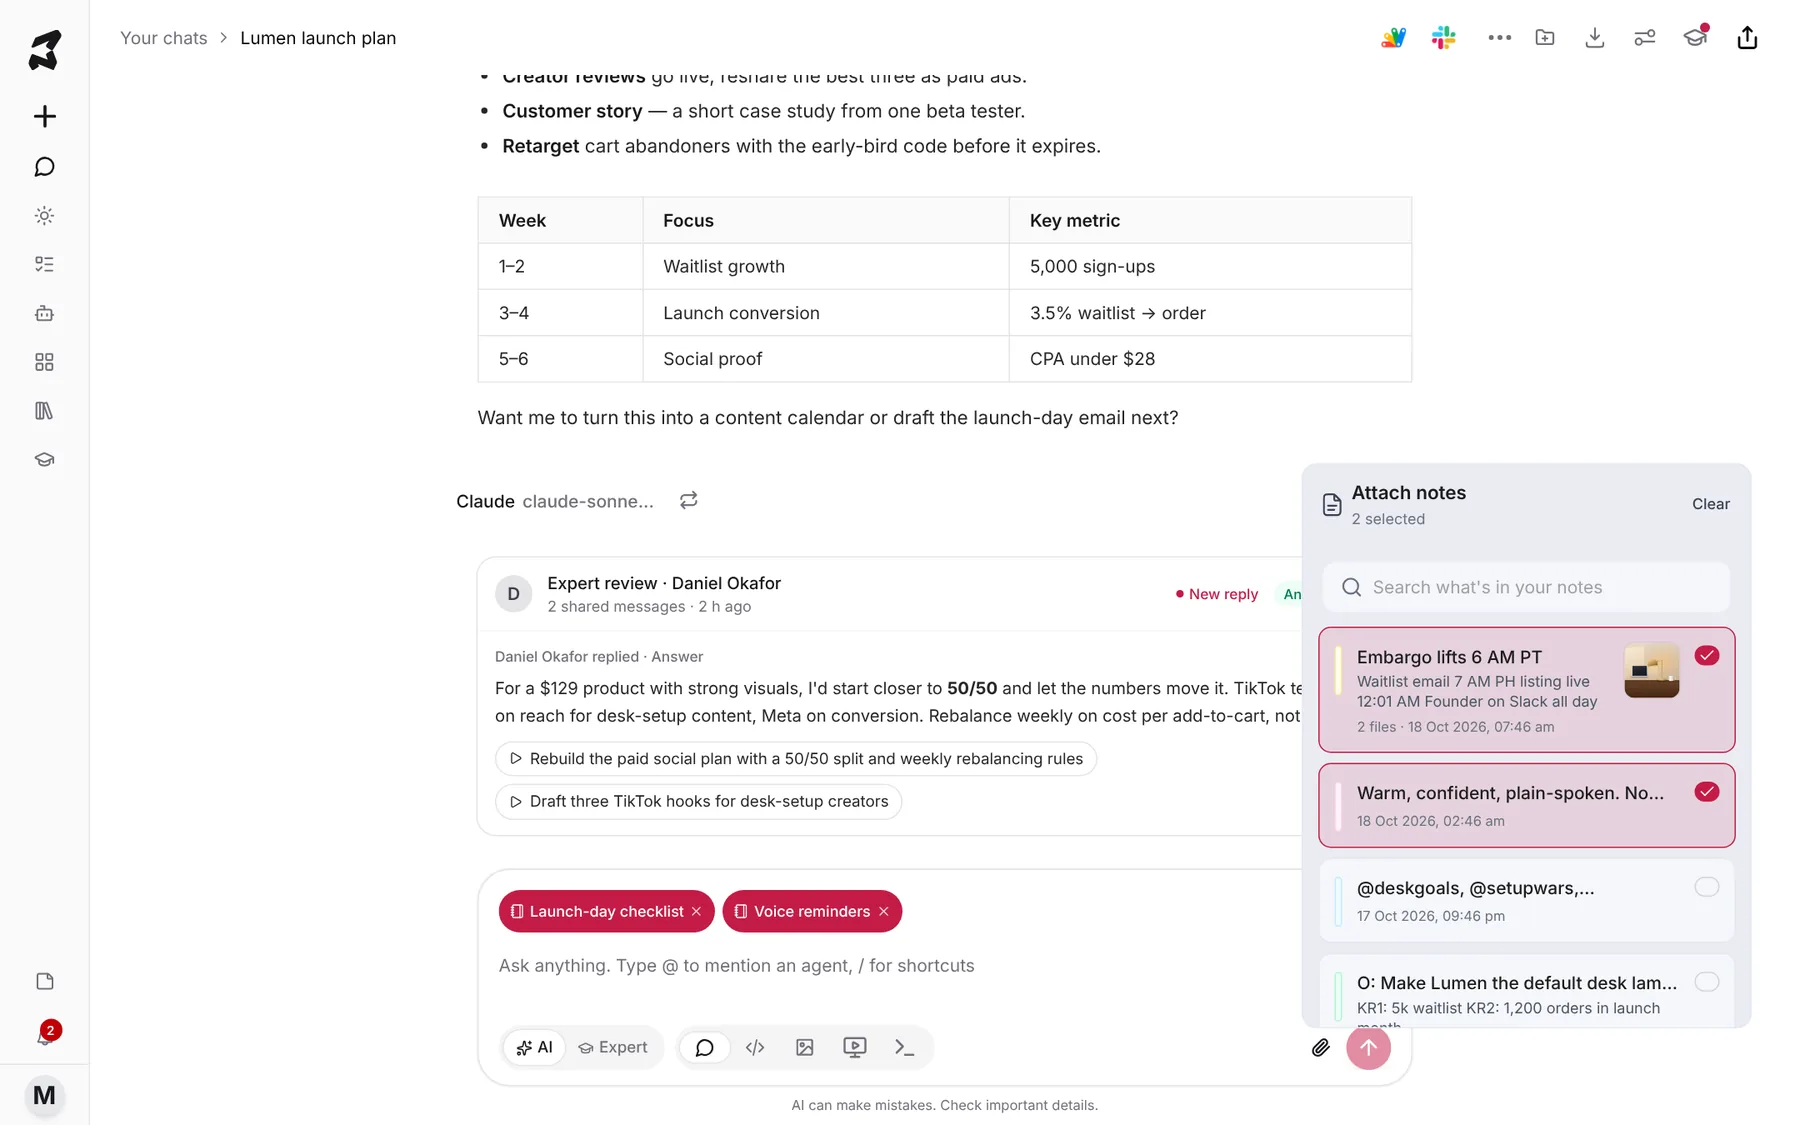
Task: Clear the selected attached notes
Action: 1710,504
